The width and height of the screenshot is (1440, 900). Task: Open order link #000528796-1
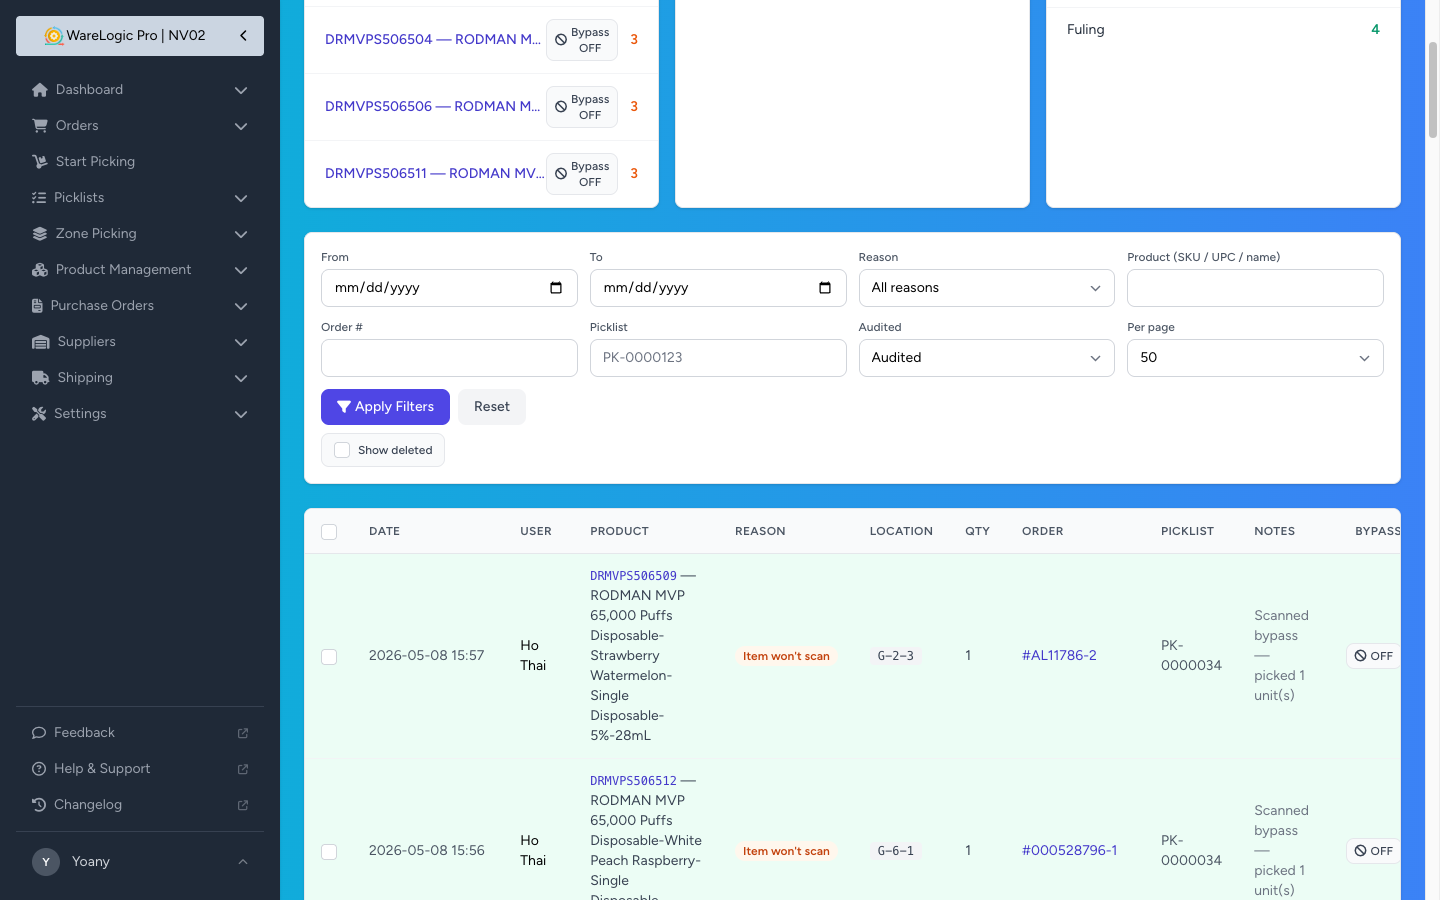point(1069,851)
